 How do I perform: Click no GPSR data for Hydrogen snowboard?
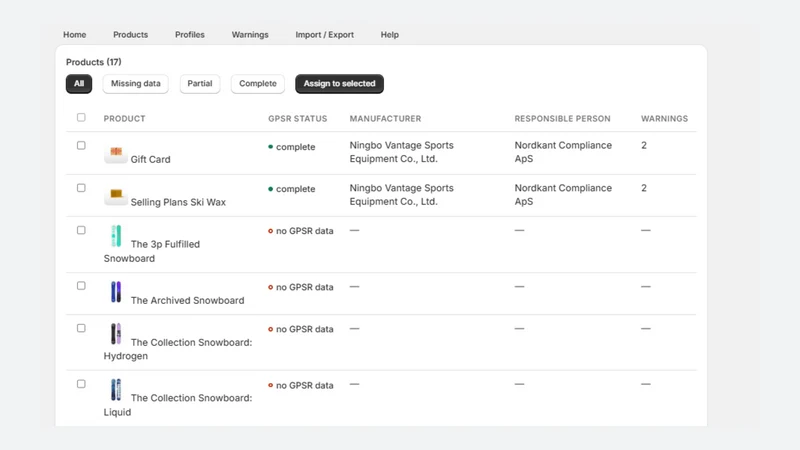[x=301, y=329]
